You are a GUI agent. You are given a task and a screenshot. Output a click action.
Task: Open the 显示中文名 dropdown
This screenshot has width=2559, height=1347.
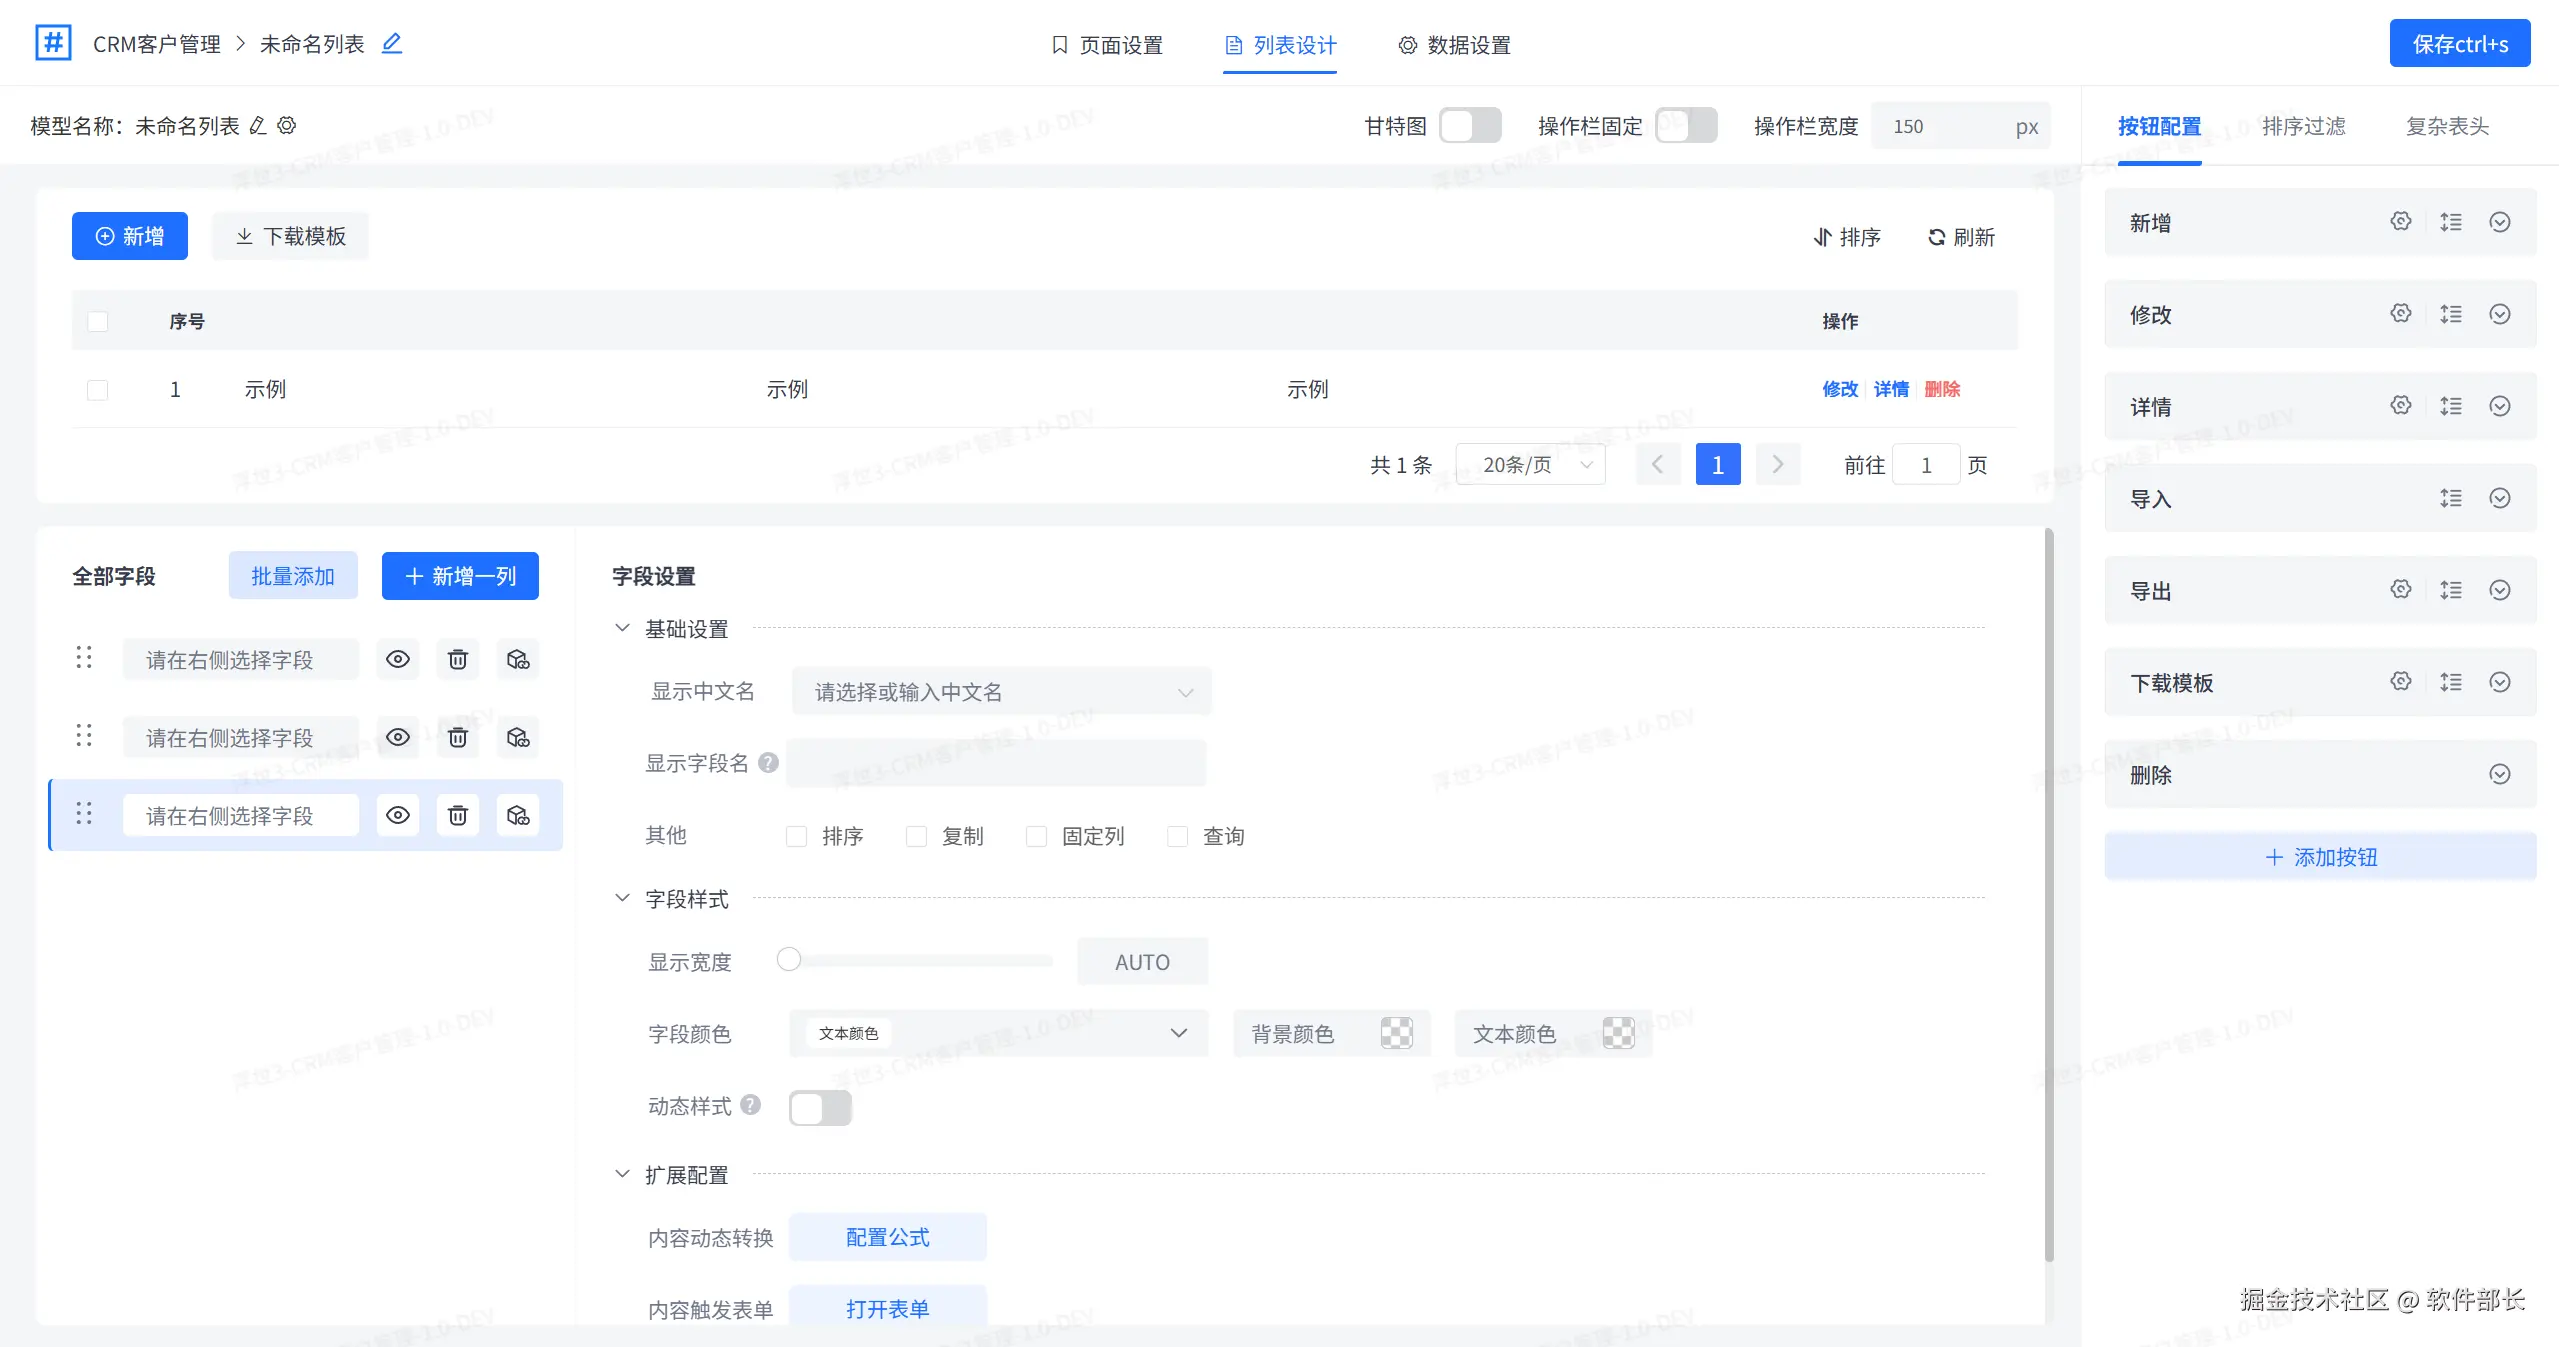[1000, 692]
